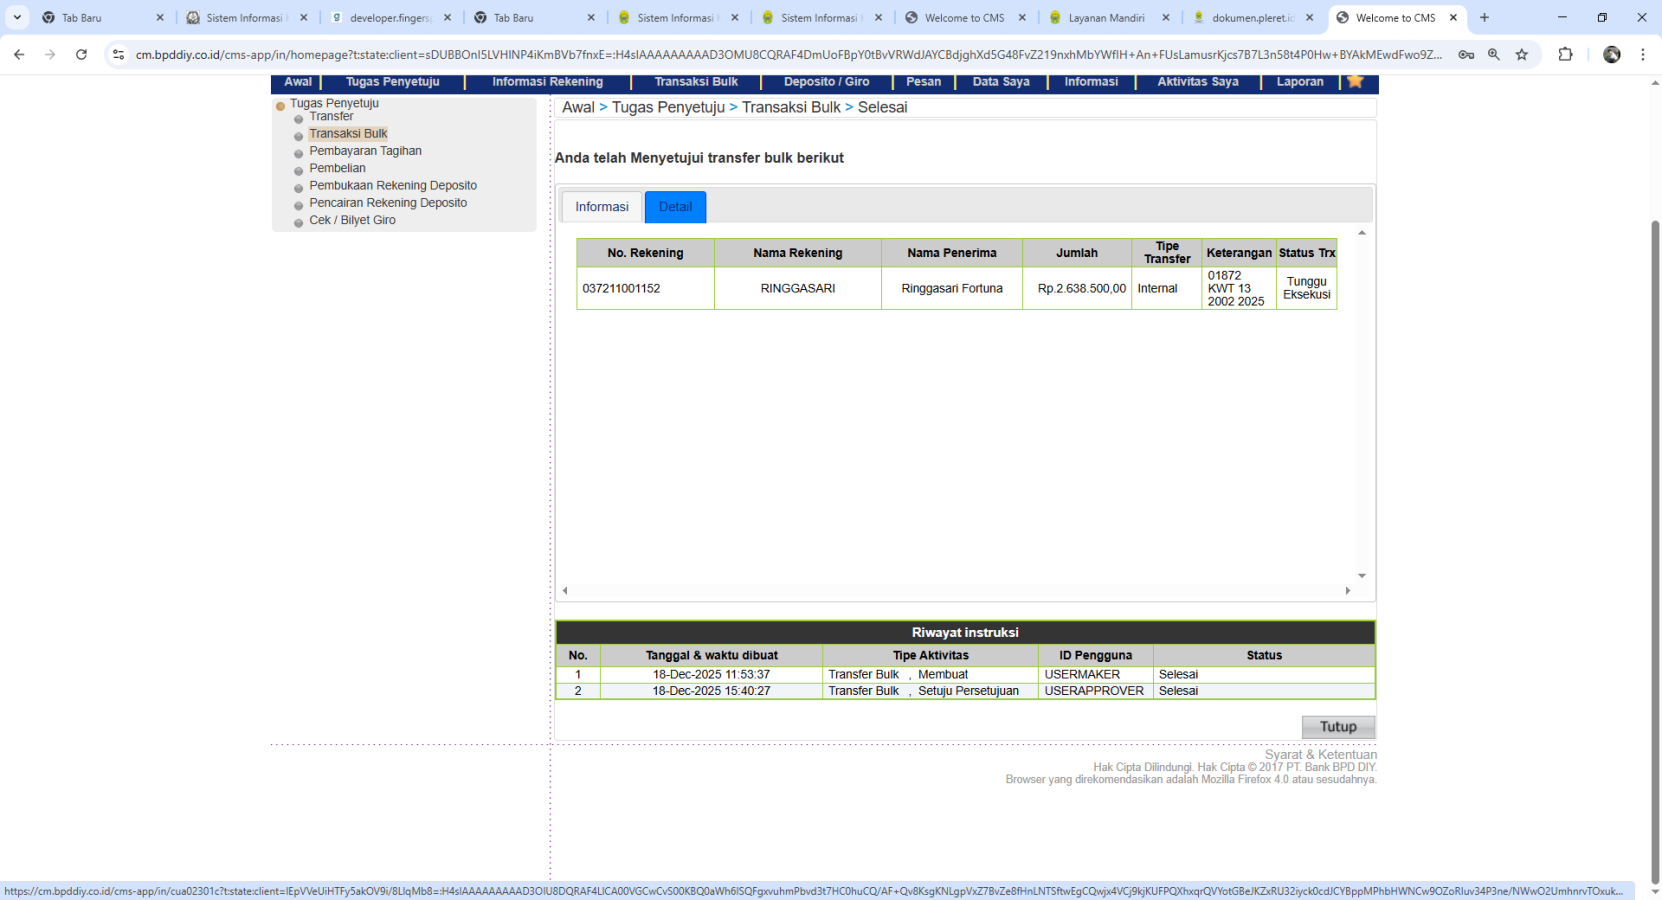The height and width of the screenshot is (900, 1662).
Task: Open the Informasi Rekening menu
Action: [547, 82]
